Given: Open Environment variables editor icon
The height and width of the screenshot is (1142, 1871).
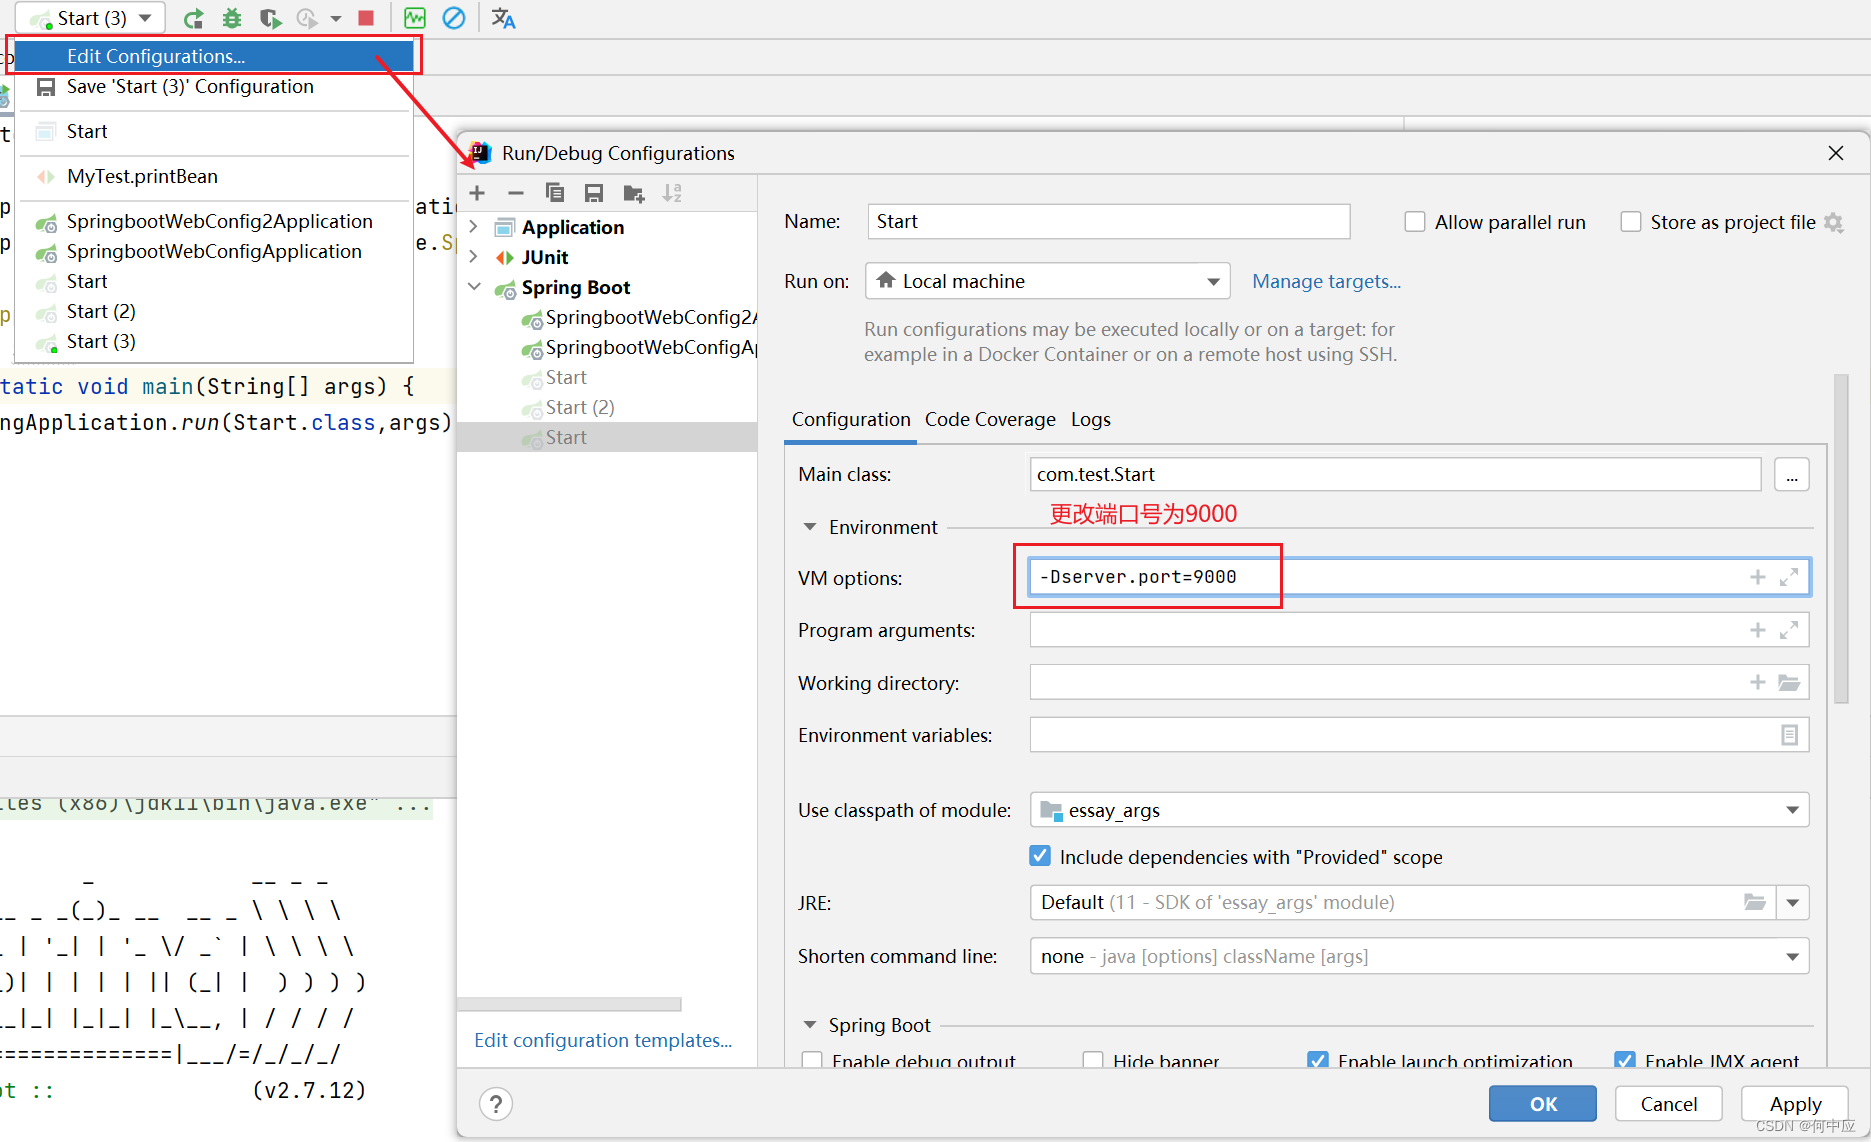Looking at the screenshot, I should (1789, 735).
